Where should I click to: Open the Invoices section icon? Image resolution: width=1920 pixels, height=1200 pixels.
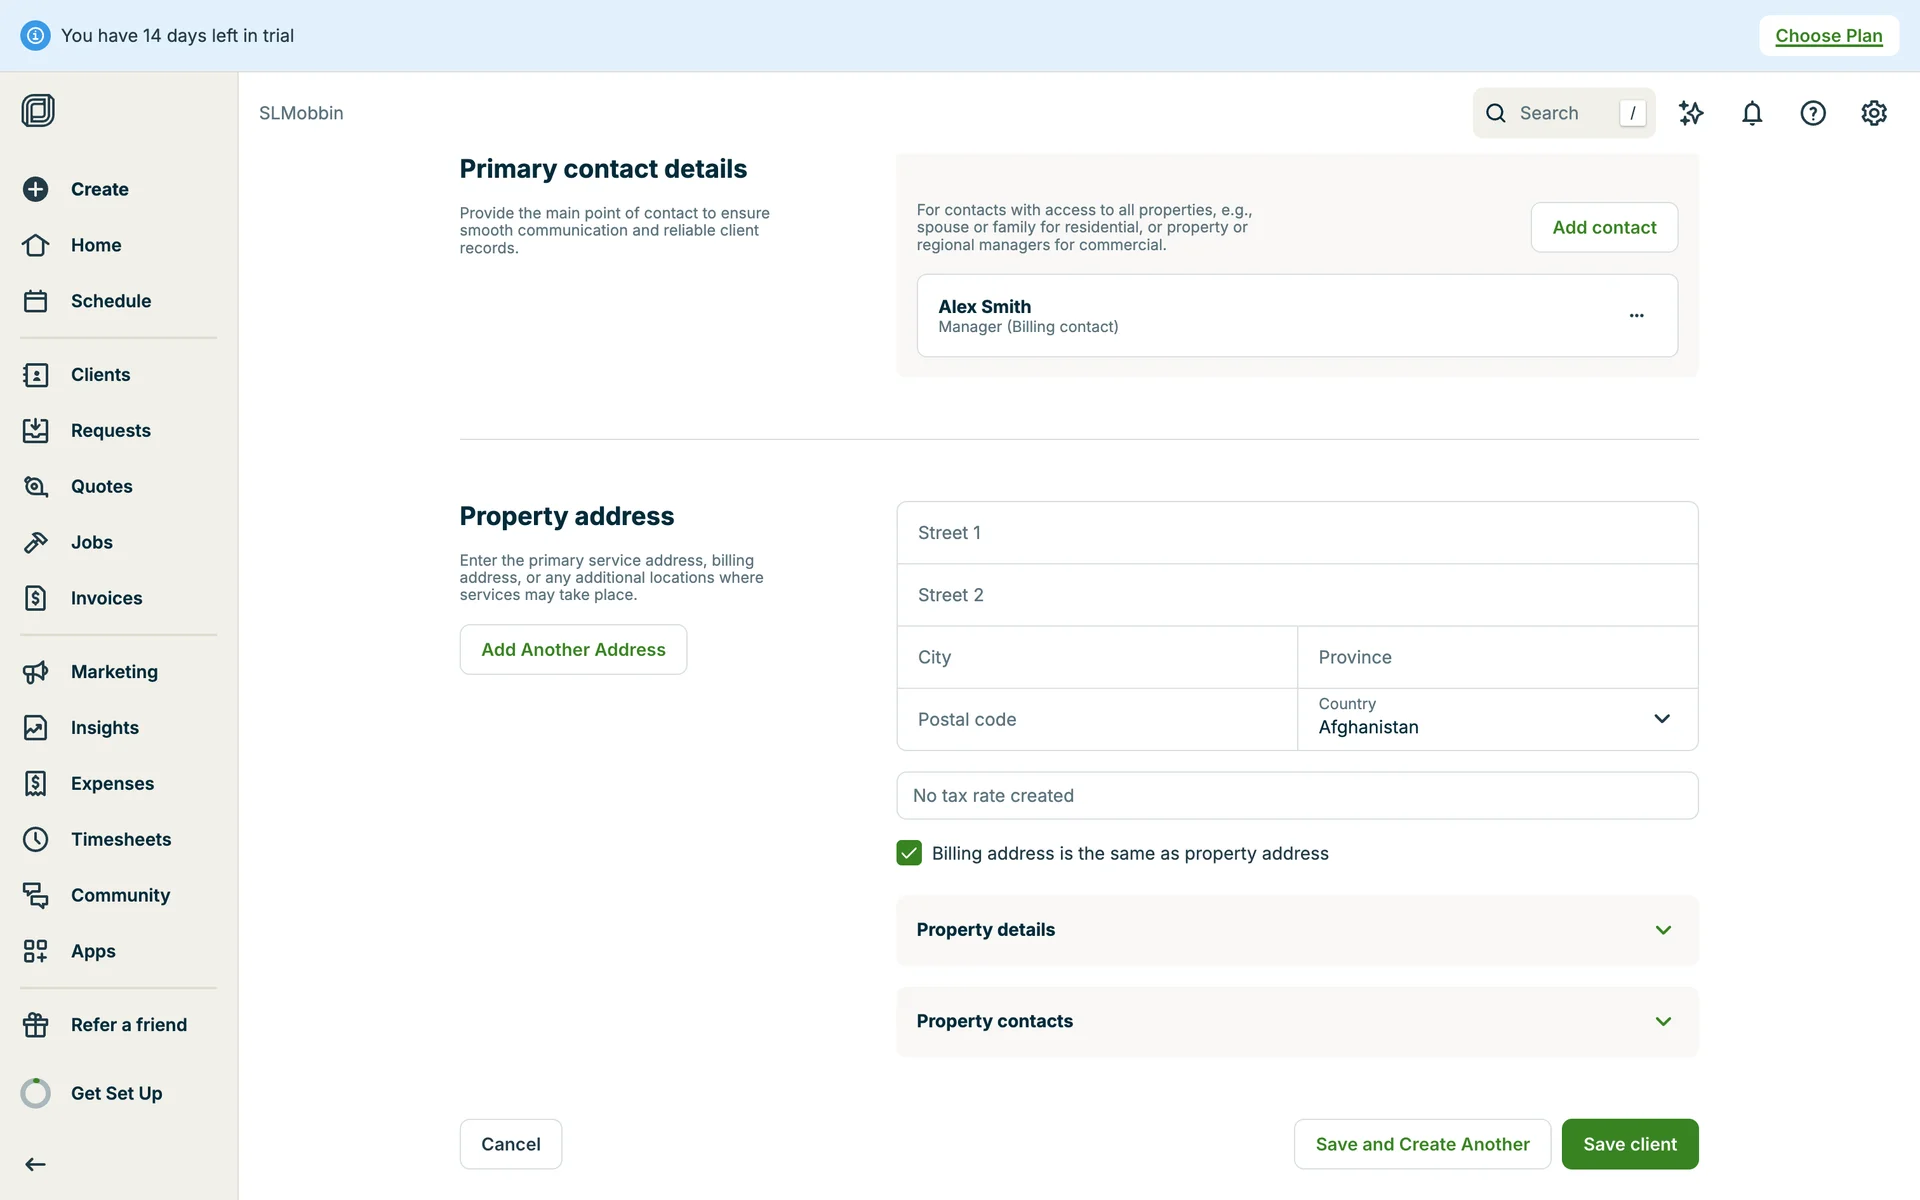click(36, 598)
